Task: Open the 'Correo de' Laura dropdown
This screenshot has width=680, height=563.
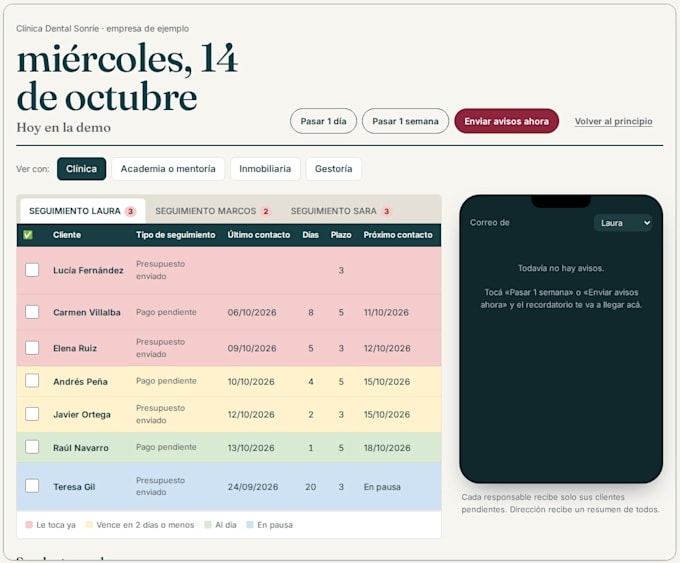Action: [623, 223]
